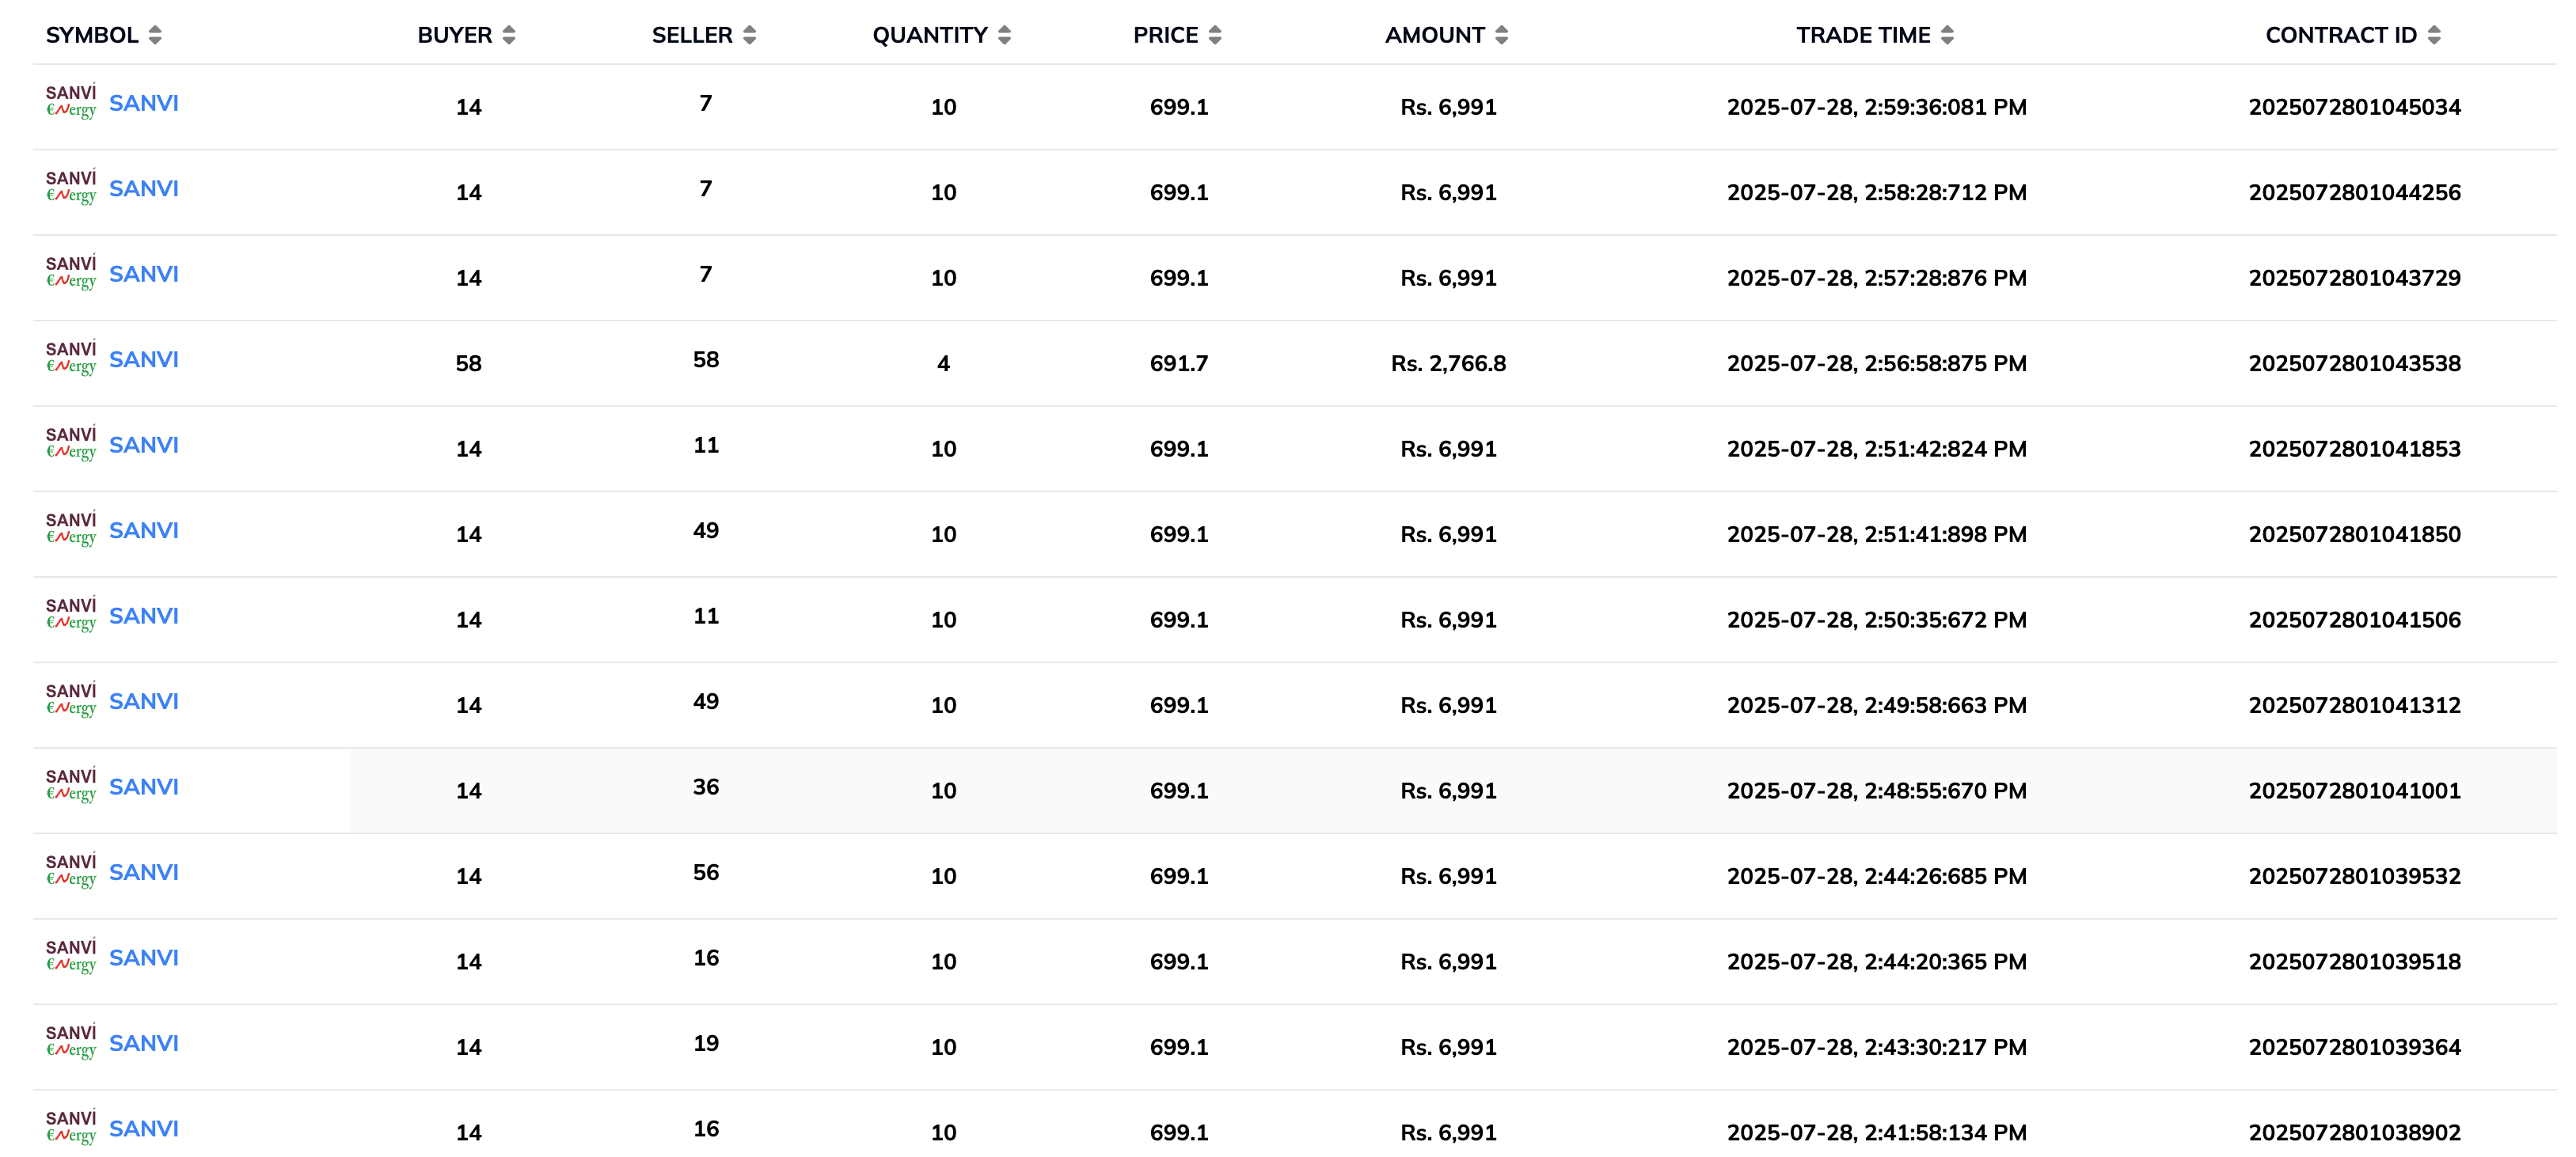
Task: Open SANVI link for trade at 2:44:20:365 PM
Action: click(144, 958)
